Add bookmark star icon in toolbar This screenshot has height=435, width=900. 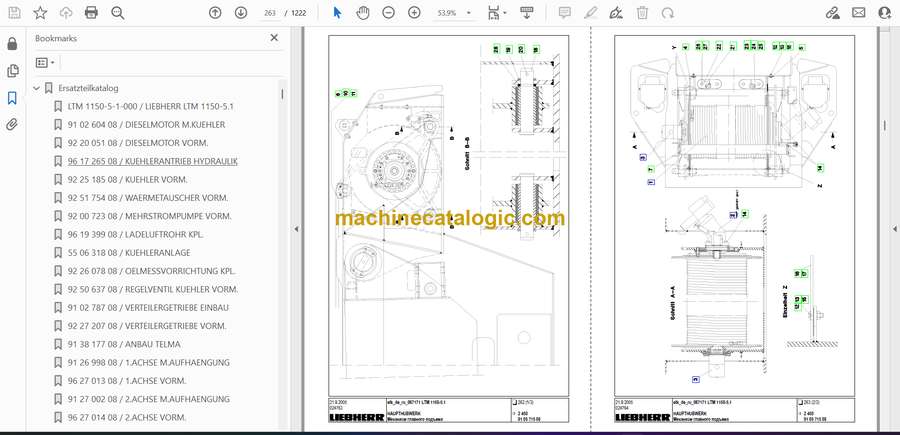click(x=40, y=13)
